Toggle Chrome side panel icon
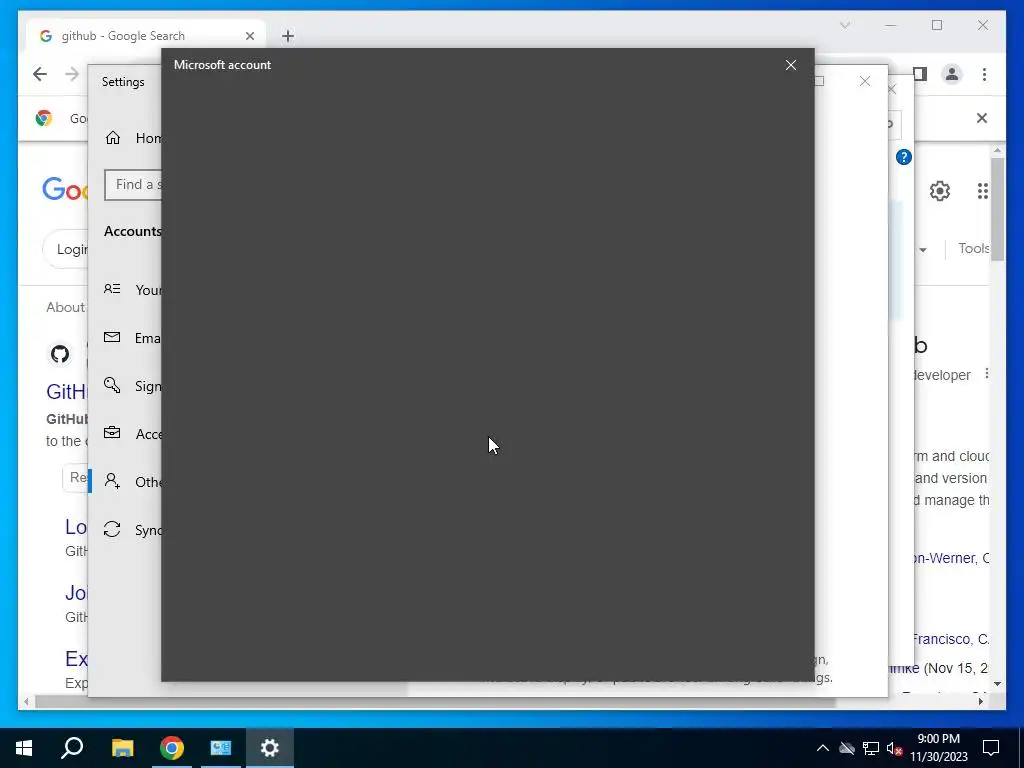 click(x=920, y=74)
